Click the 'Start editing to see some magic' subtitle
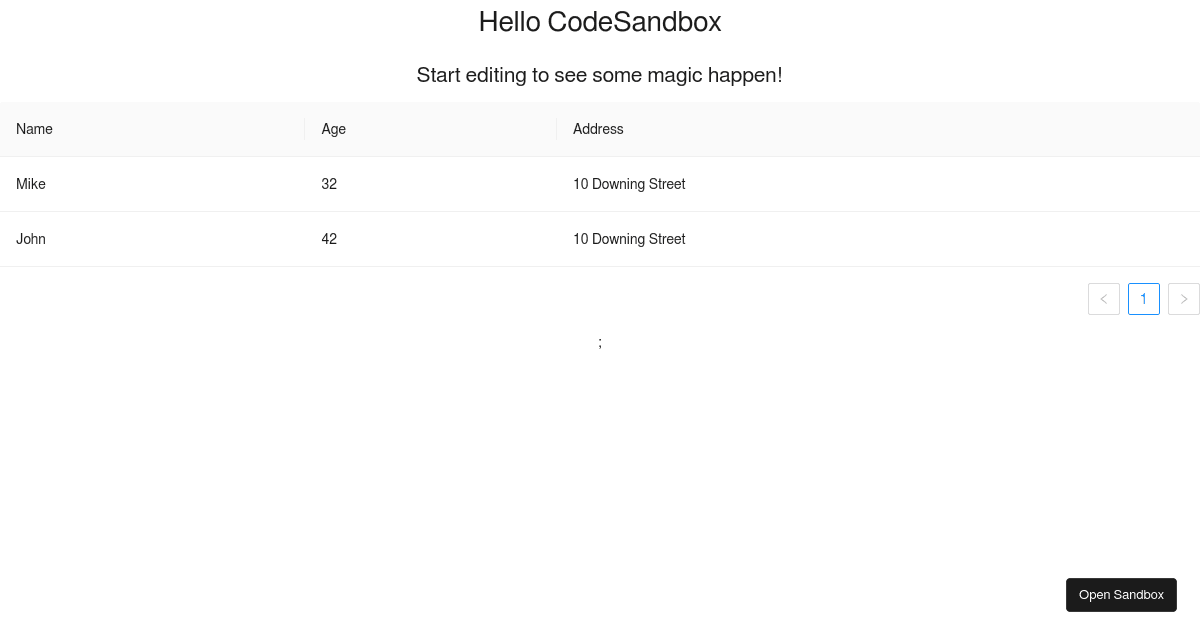The image size is (1200, 630). [600, 75]
